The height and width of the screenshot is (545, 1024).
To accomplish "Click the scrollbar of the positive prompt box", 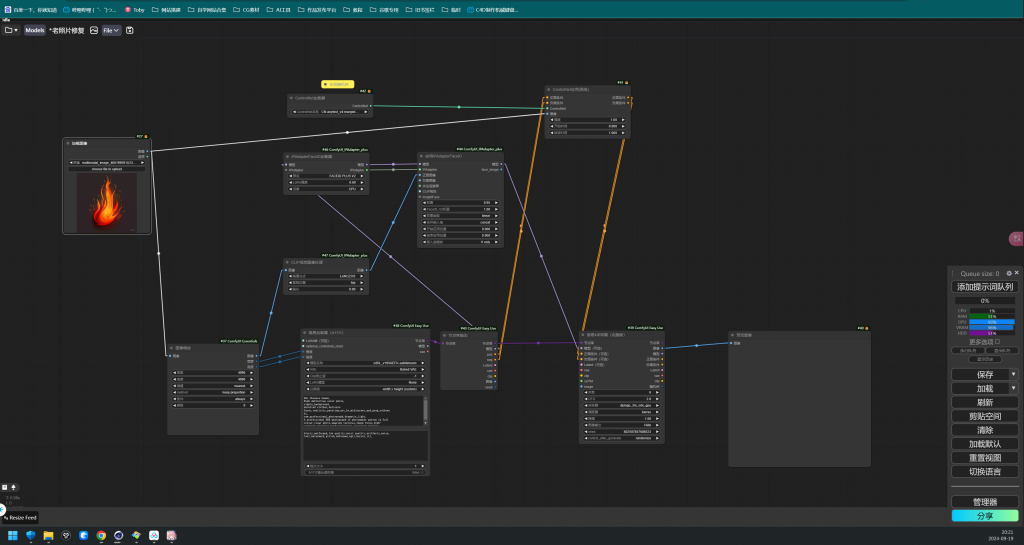I will pyautogui.click(x=426, y=411).
